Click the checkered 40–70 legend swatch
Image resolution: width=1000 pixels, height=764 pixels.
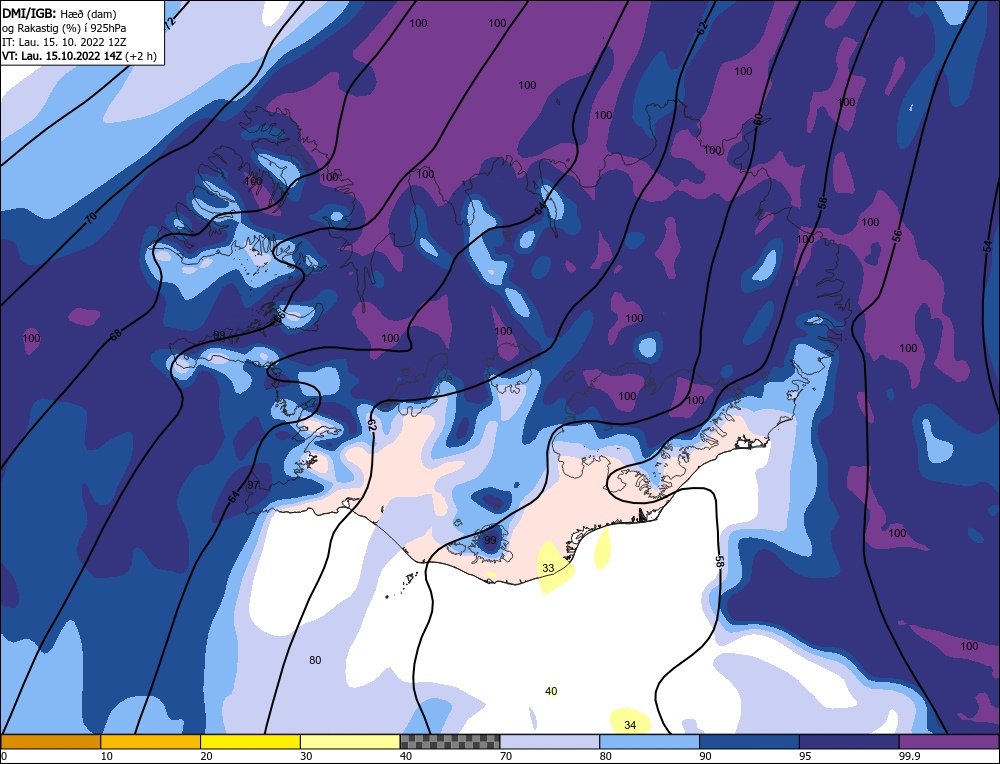click(x=450, y=741)
